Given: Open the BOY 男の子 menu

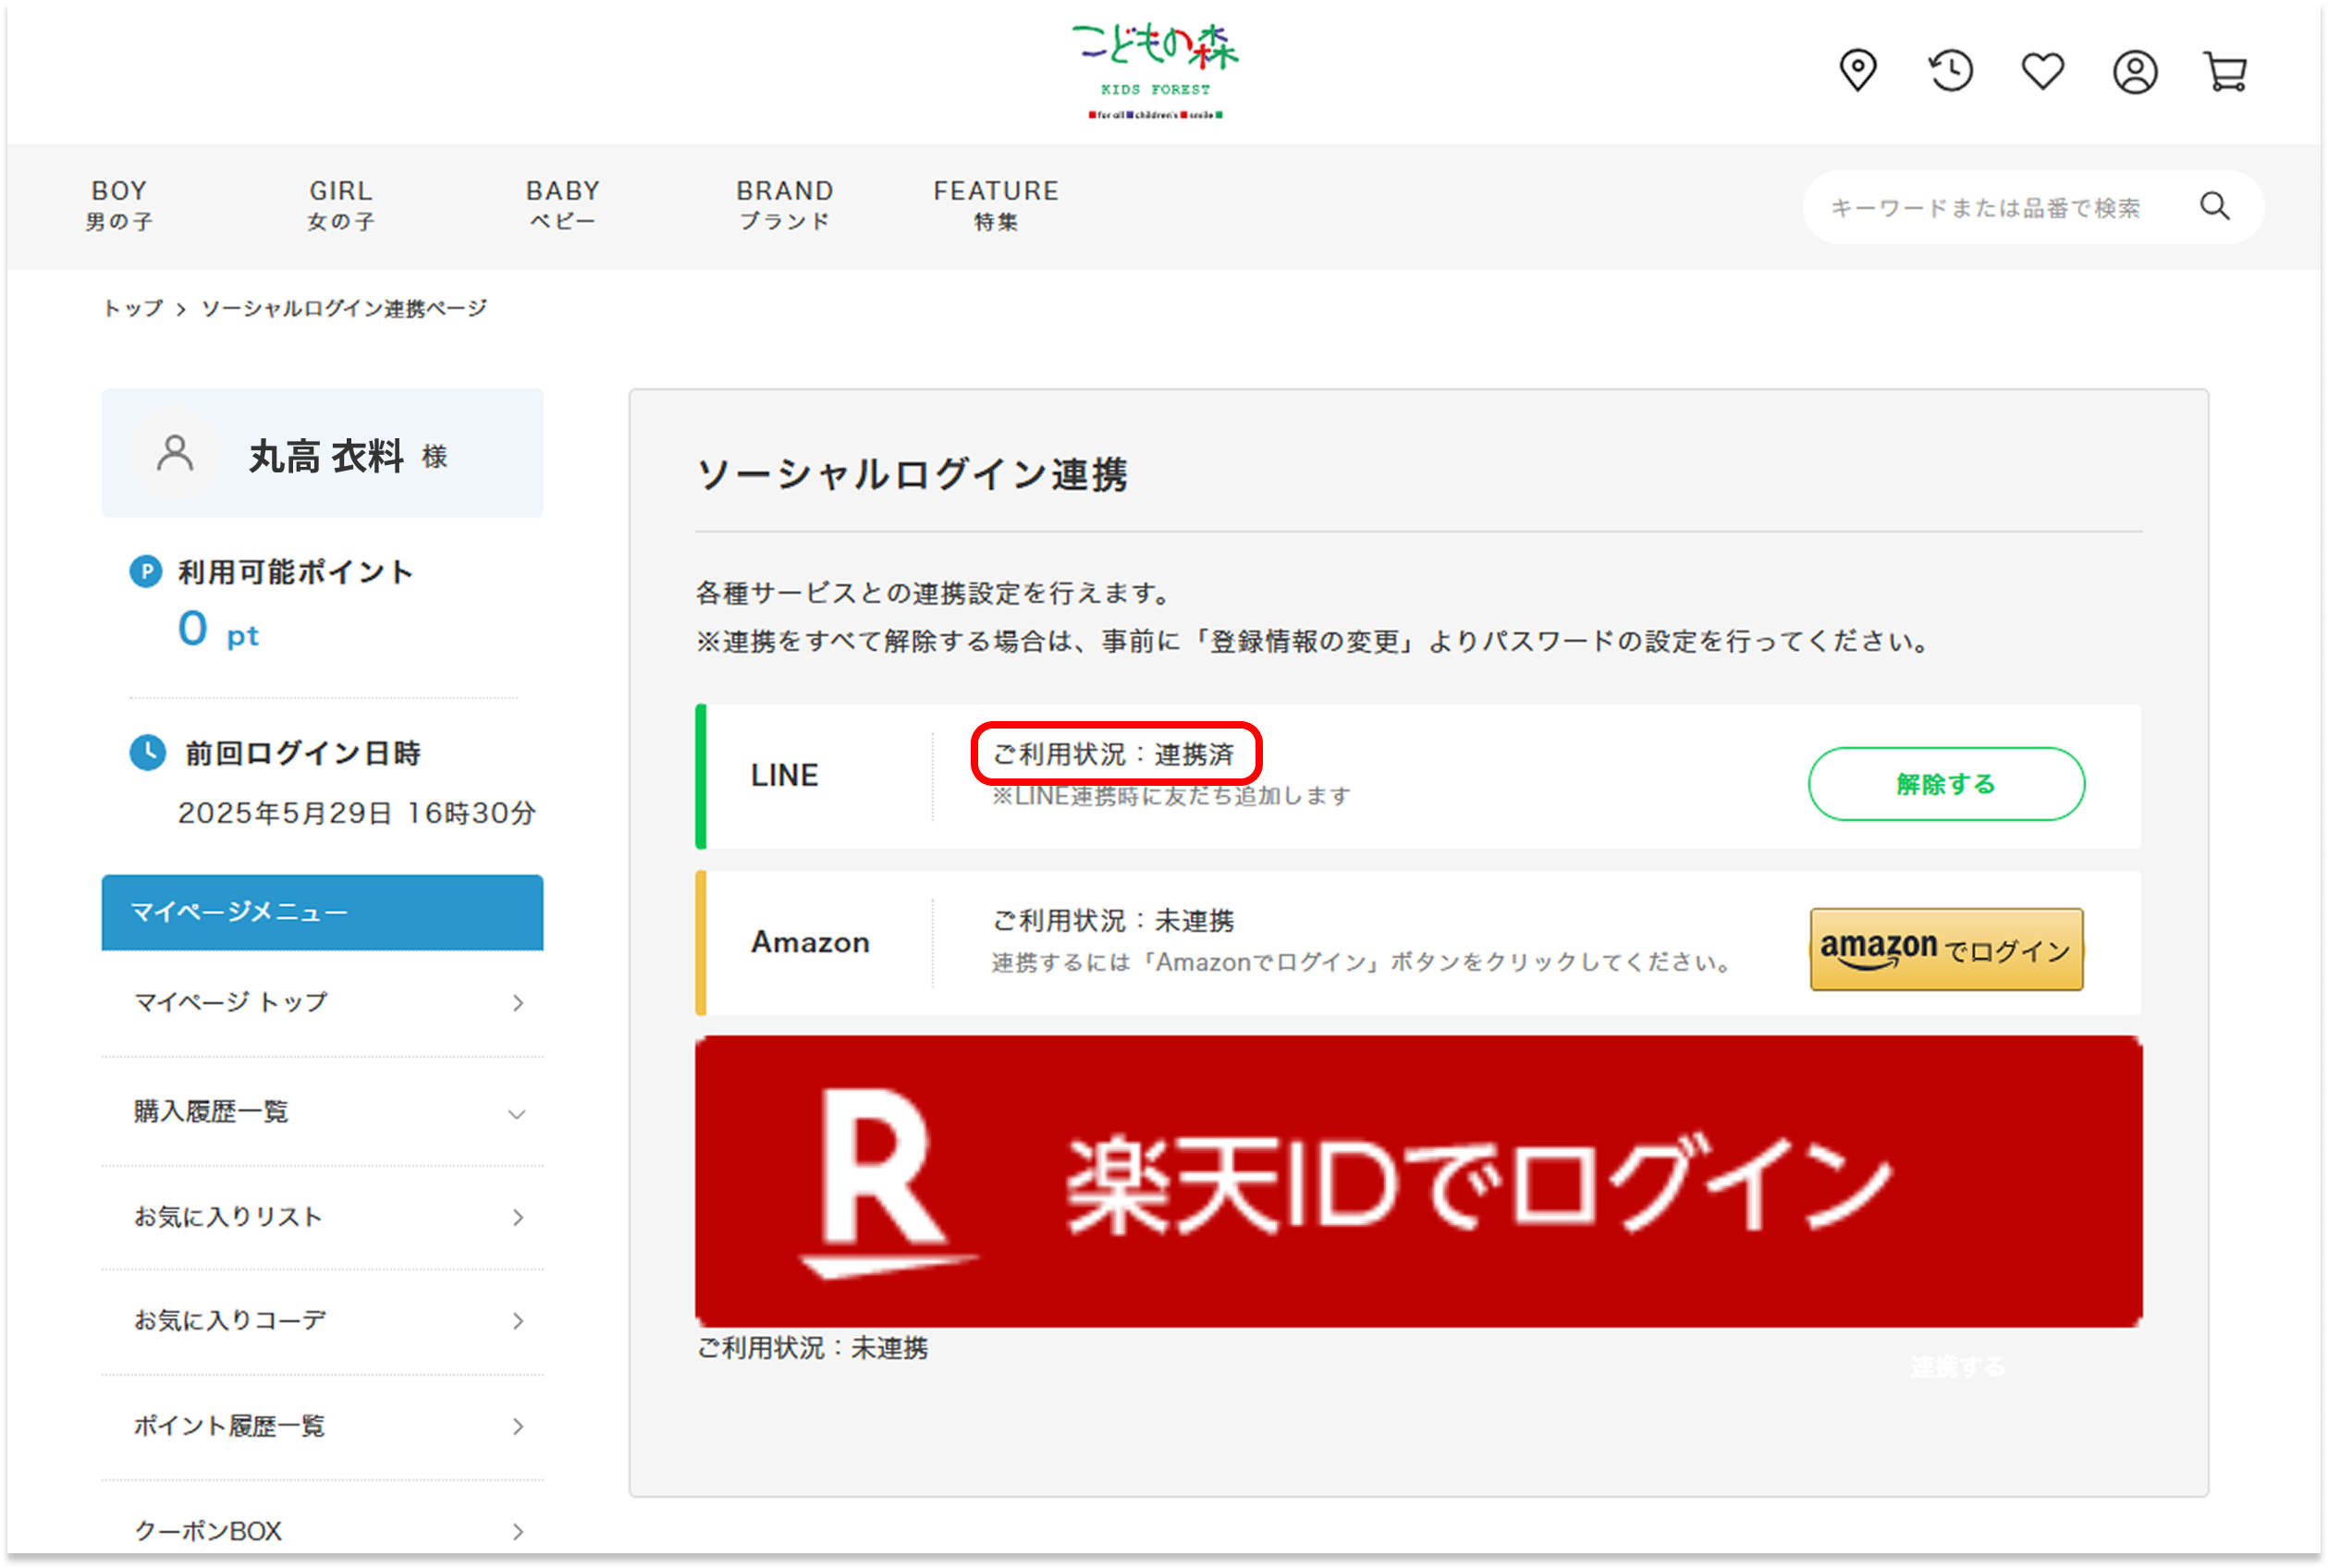Looking at the screenshot, I should (119, 205).
